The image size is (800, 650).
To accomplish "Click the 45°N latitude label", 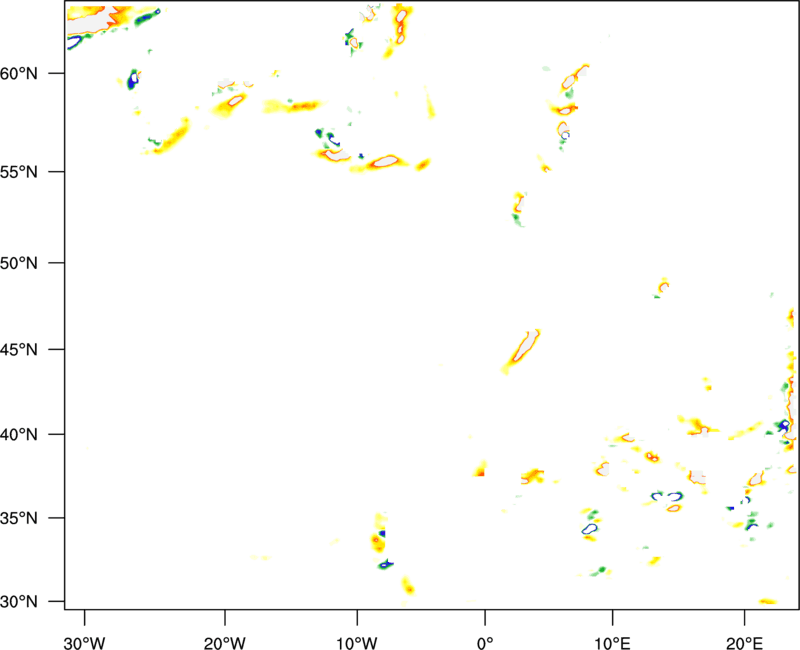I will (19, 349).
